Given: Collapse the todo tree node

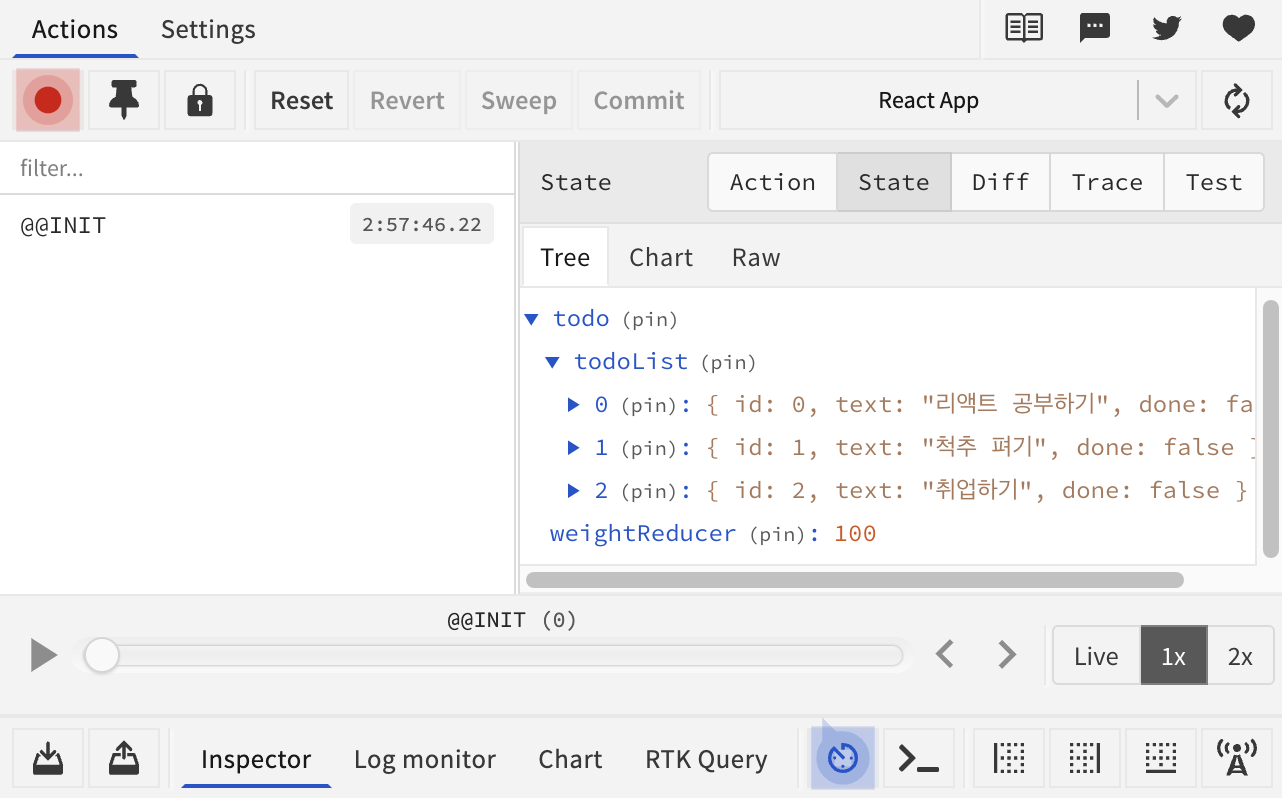Looking at the screenshot, I should tap(531, 320).
